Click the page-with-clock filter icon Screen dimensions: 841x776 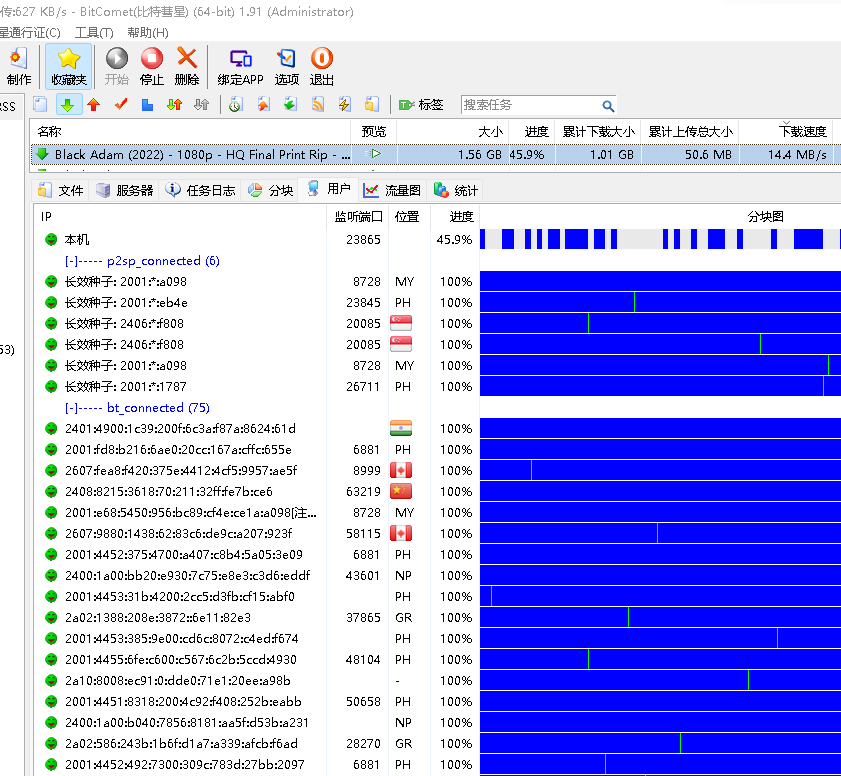[x=235, y=105]
